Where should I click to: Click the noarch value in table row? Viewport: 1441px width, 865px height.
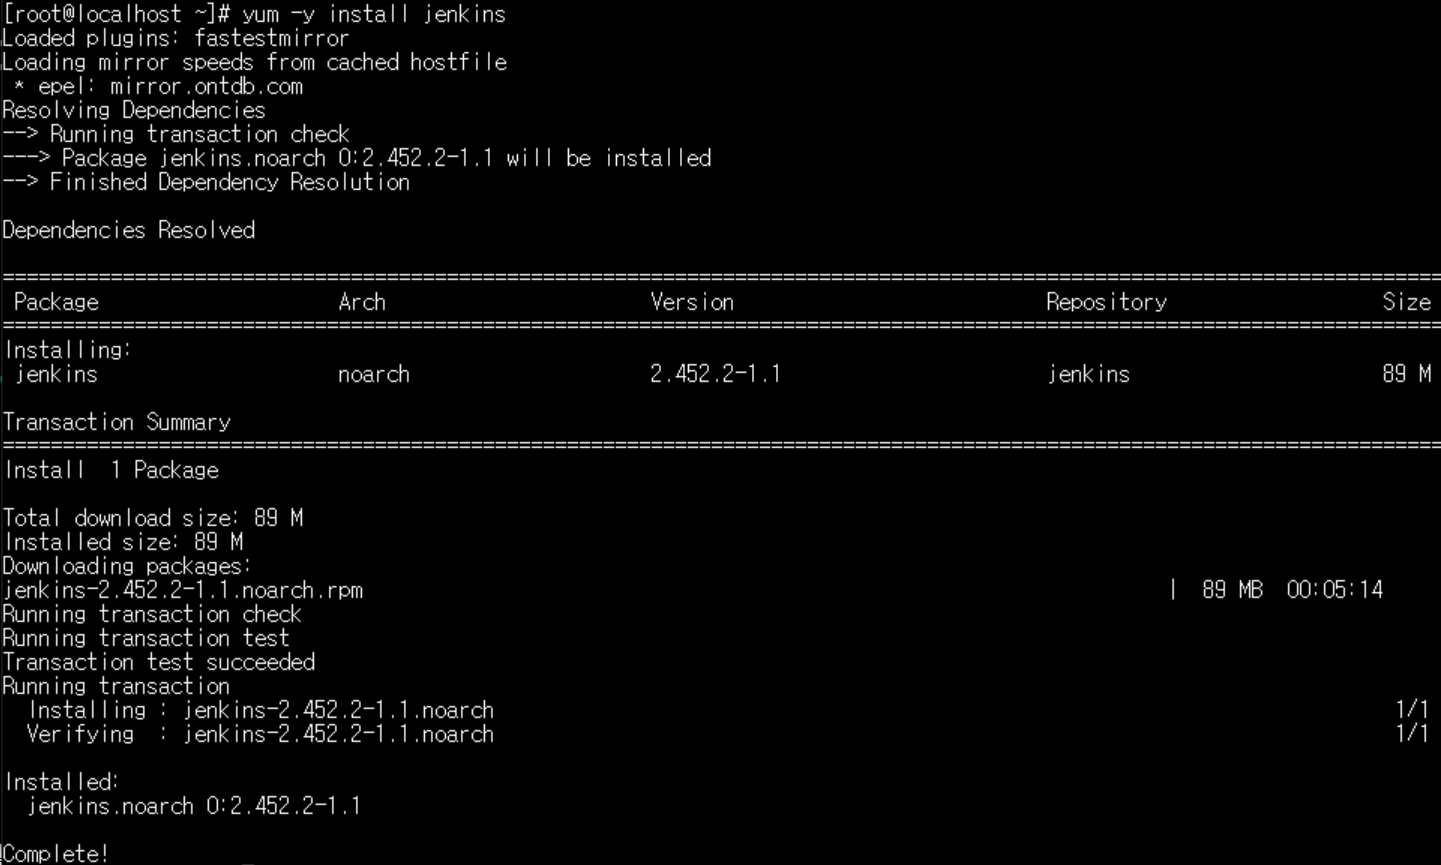(x=374, y=374)
